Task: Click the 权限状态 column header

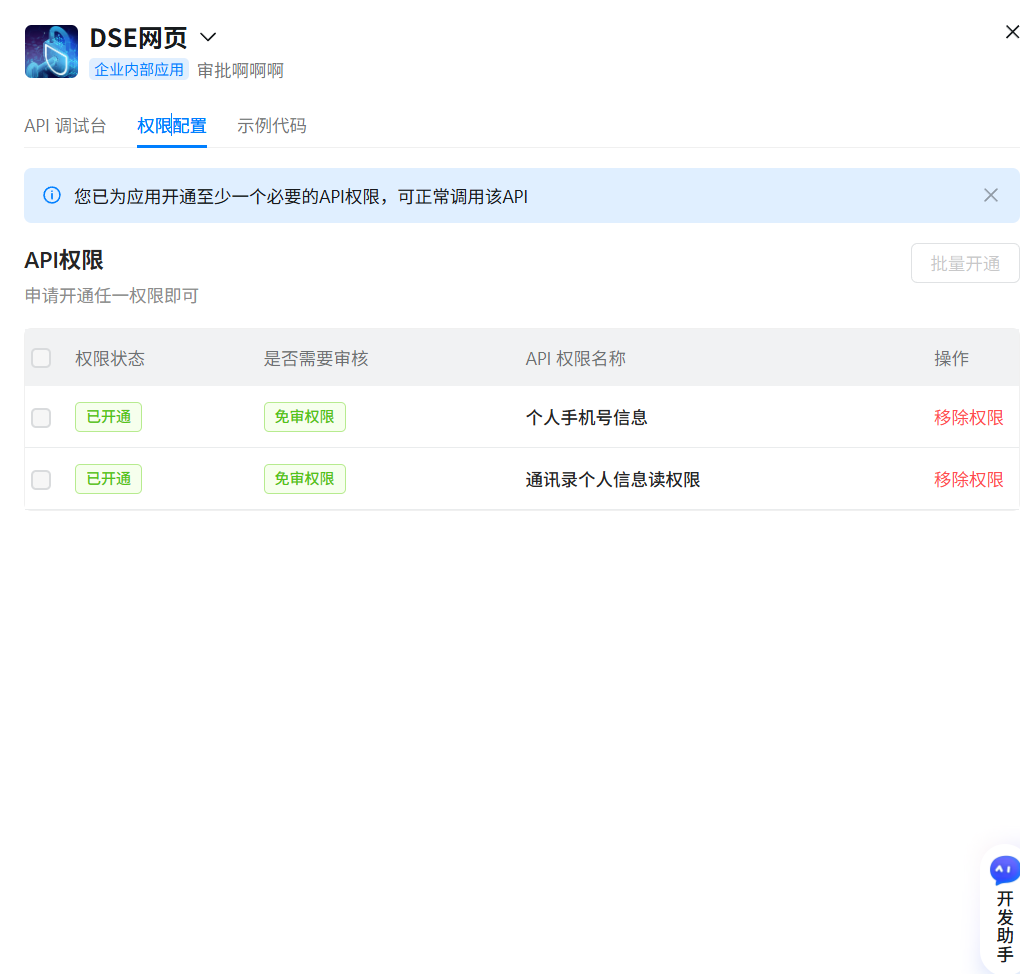Action: 110,358
